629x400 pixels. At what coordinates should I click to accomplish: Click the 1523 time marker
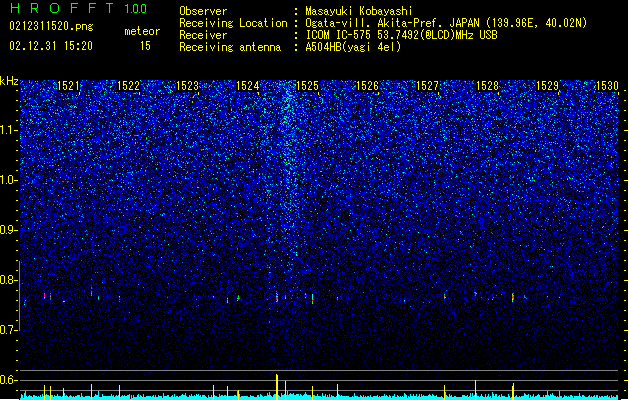coord(188,86)
